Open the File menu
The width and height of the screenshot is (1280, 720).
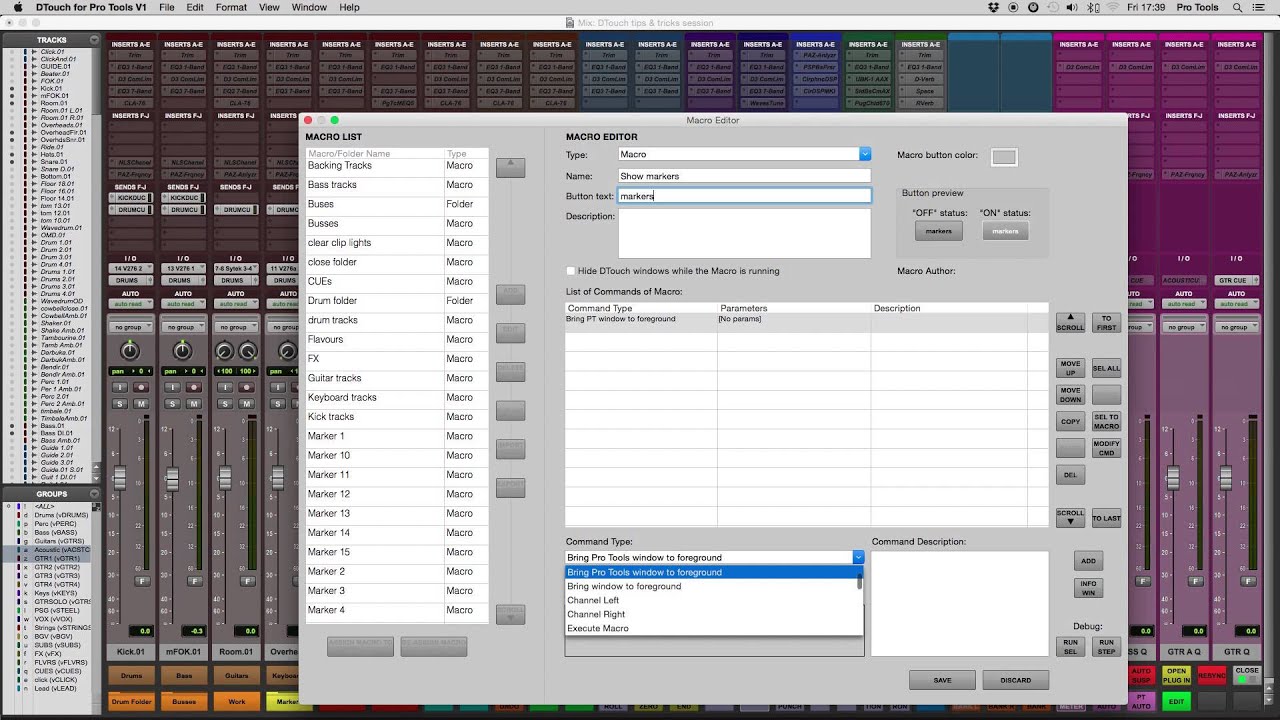point(166,7)
